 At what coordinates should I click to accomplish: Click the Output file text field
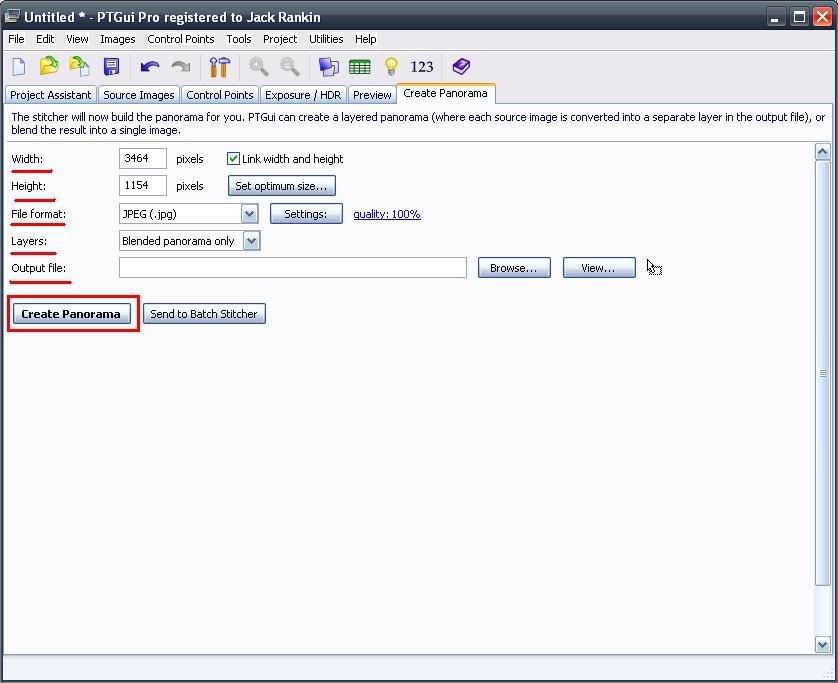click(293, 268)
